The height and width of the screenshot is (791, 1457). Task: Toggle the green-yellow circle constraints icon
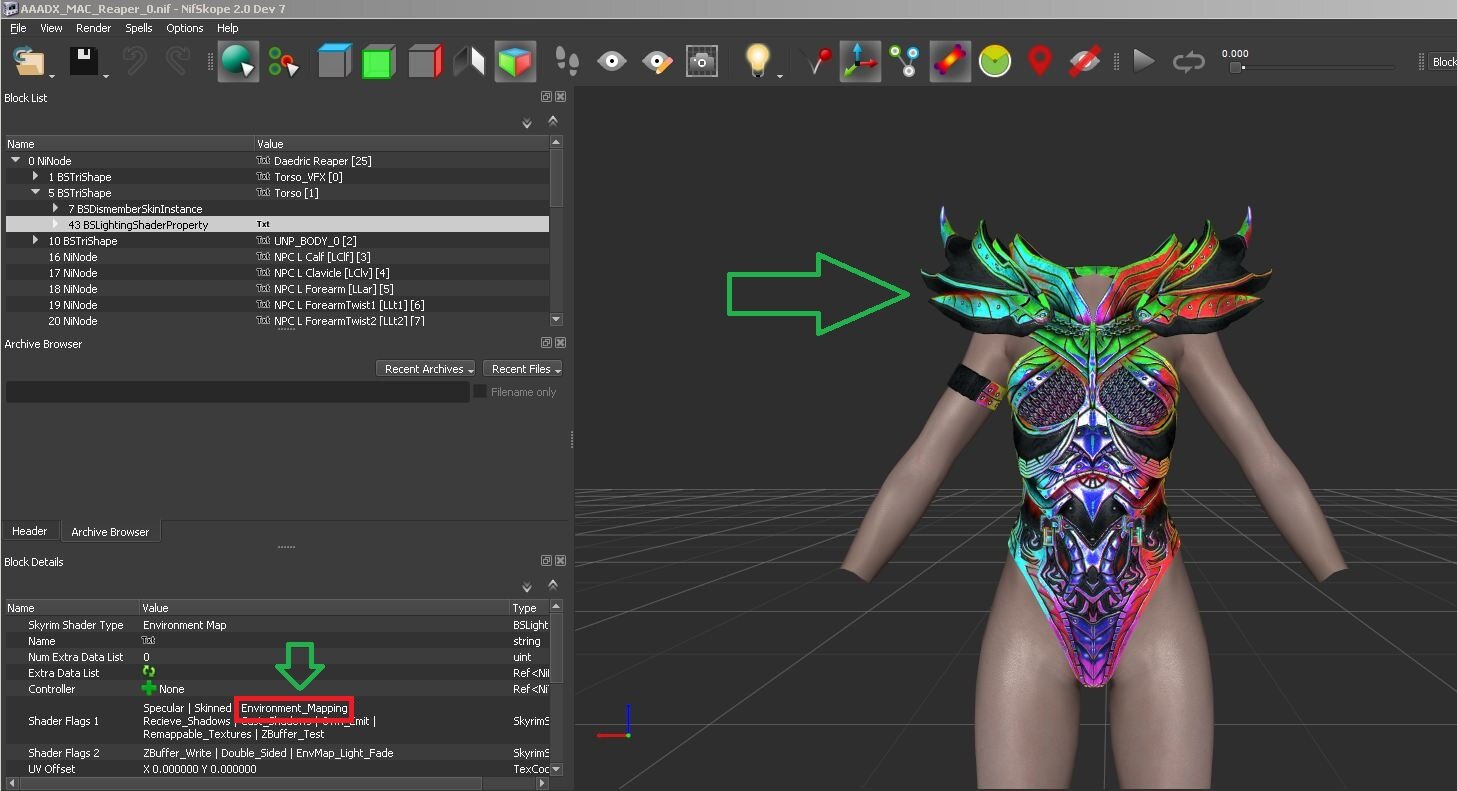pyautogui.click(x=995, y=62)
